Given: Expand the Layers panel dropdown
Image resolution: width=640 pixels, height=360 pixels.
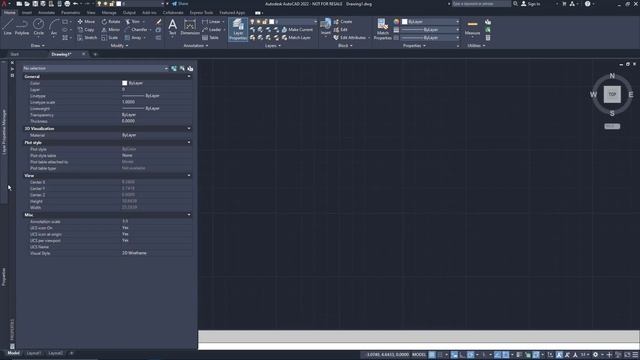Looking at the screenshot, I should (273, 46).
